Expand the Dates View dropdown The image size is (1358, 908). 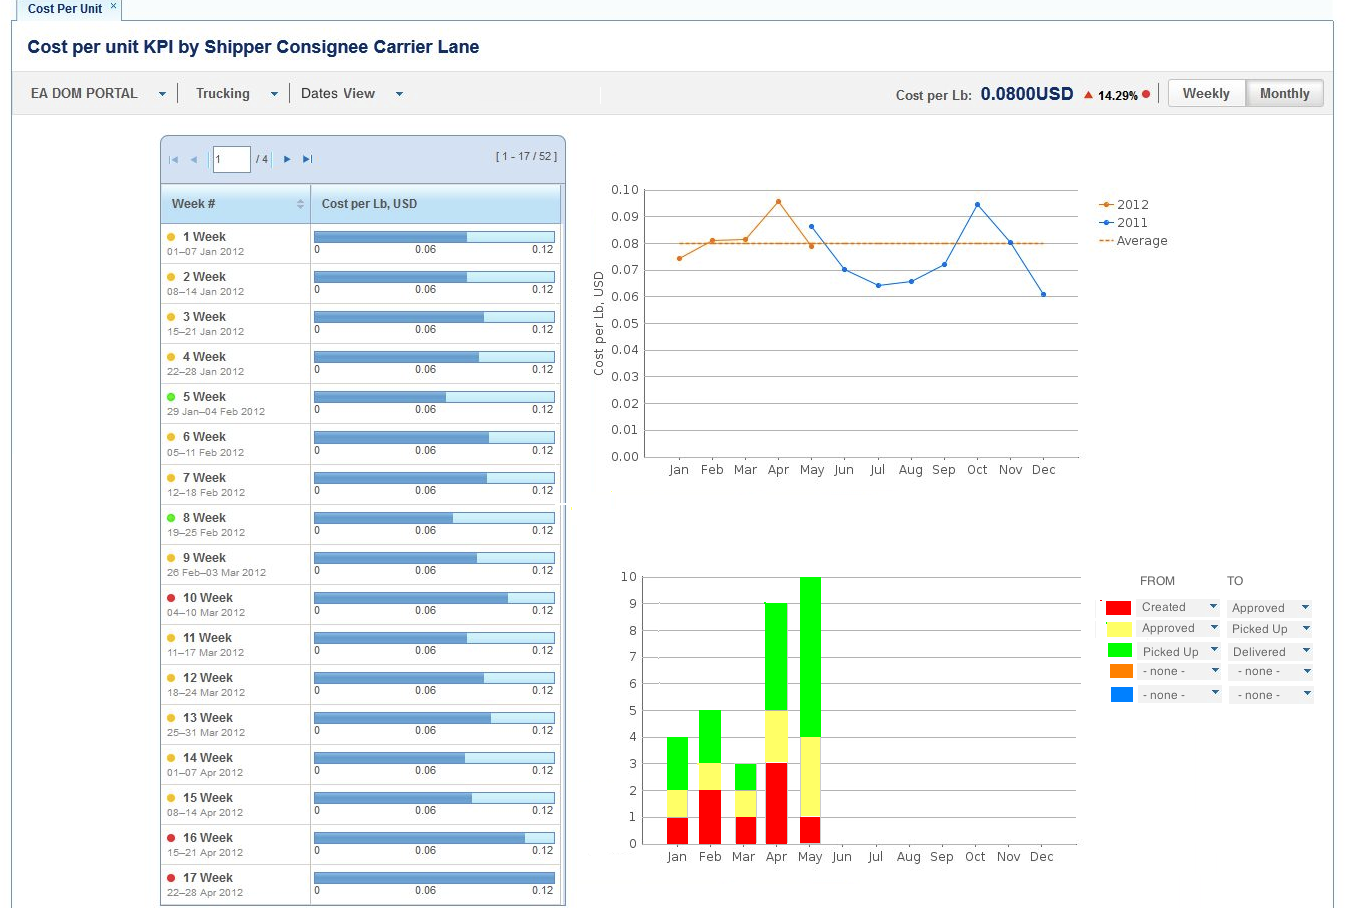click(x=352, y=94)
